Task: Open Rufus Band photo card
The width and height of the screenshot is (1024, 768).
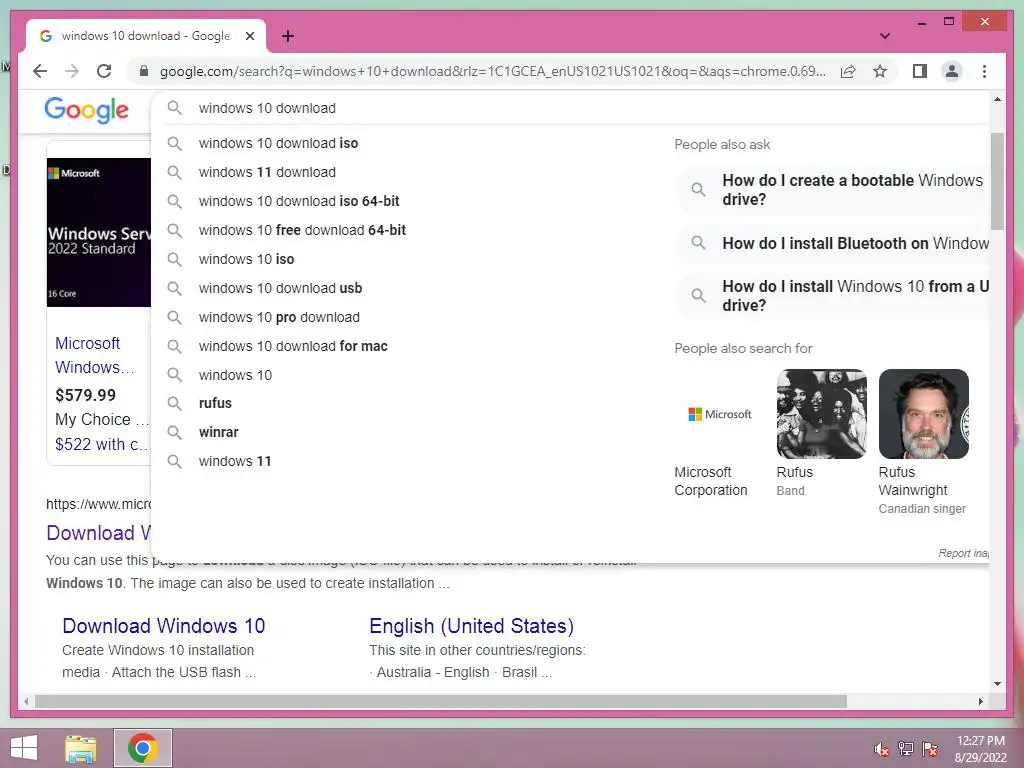Action: point(821,434)
